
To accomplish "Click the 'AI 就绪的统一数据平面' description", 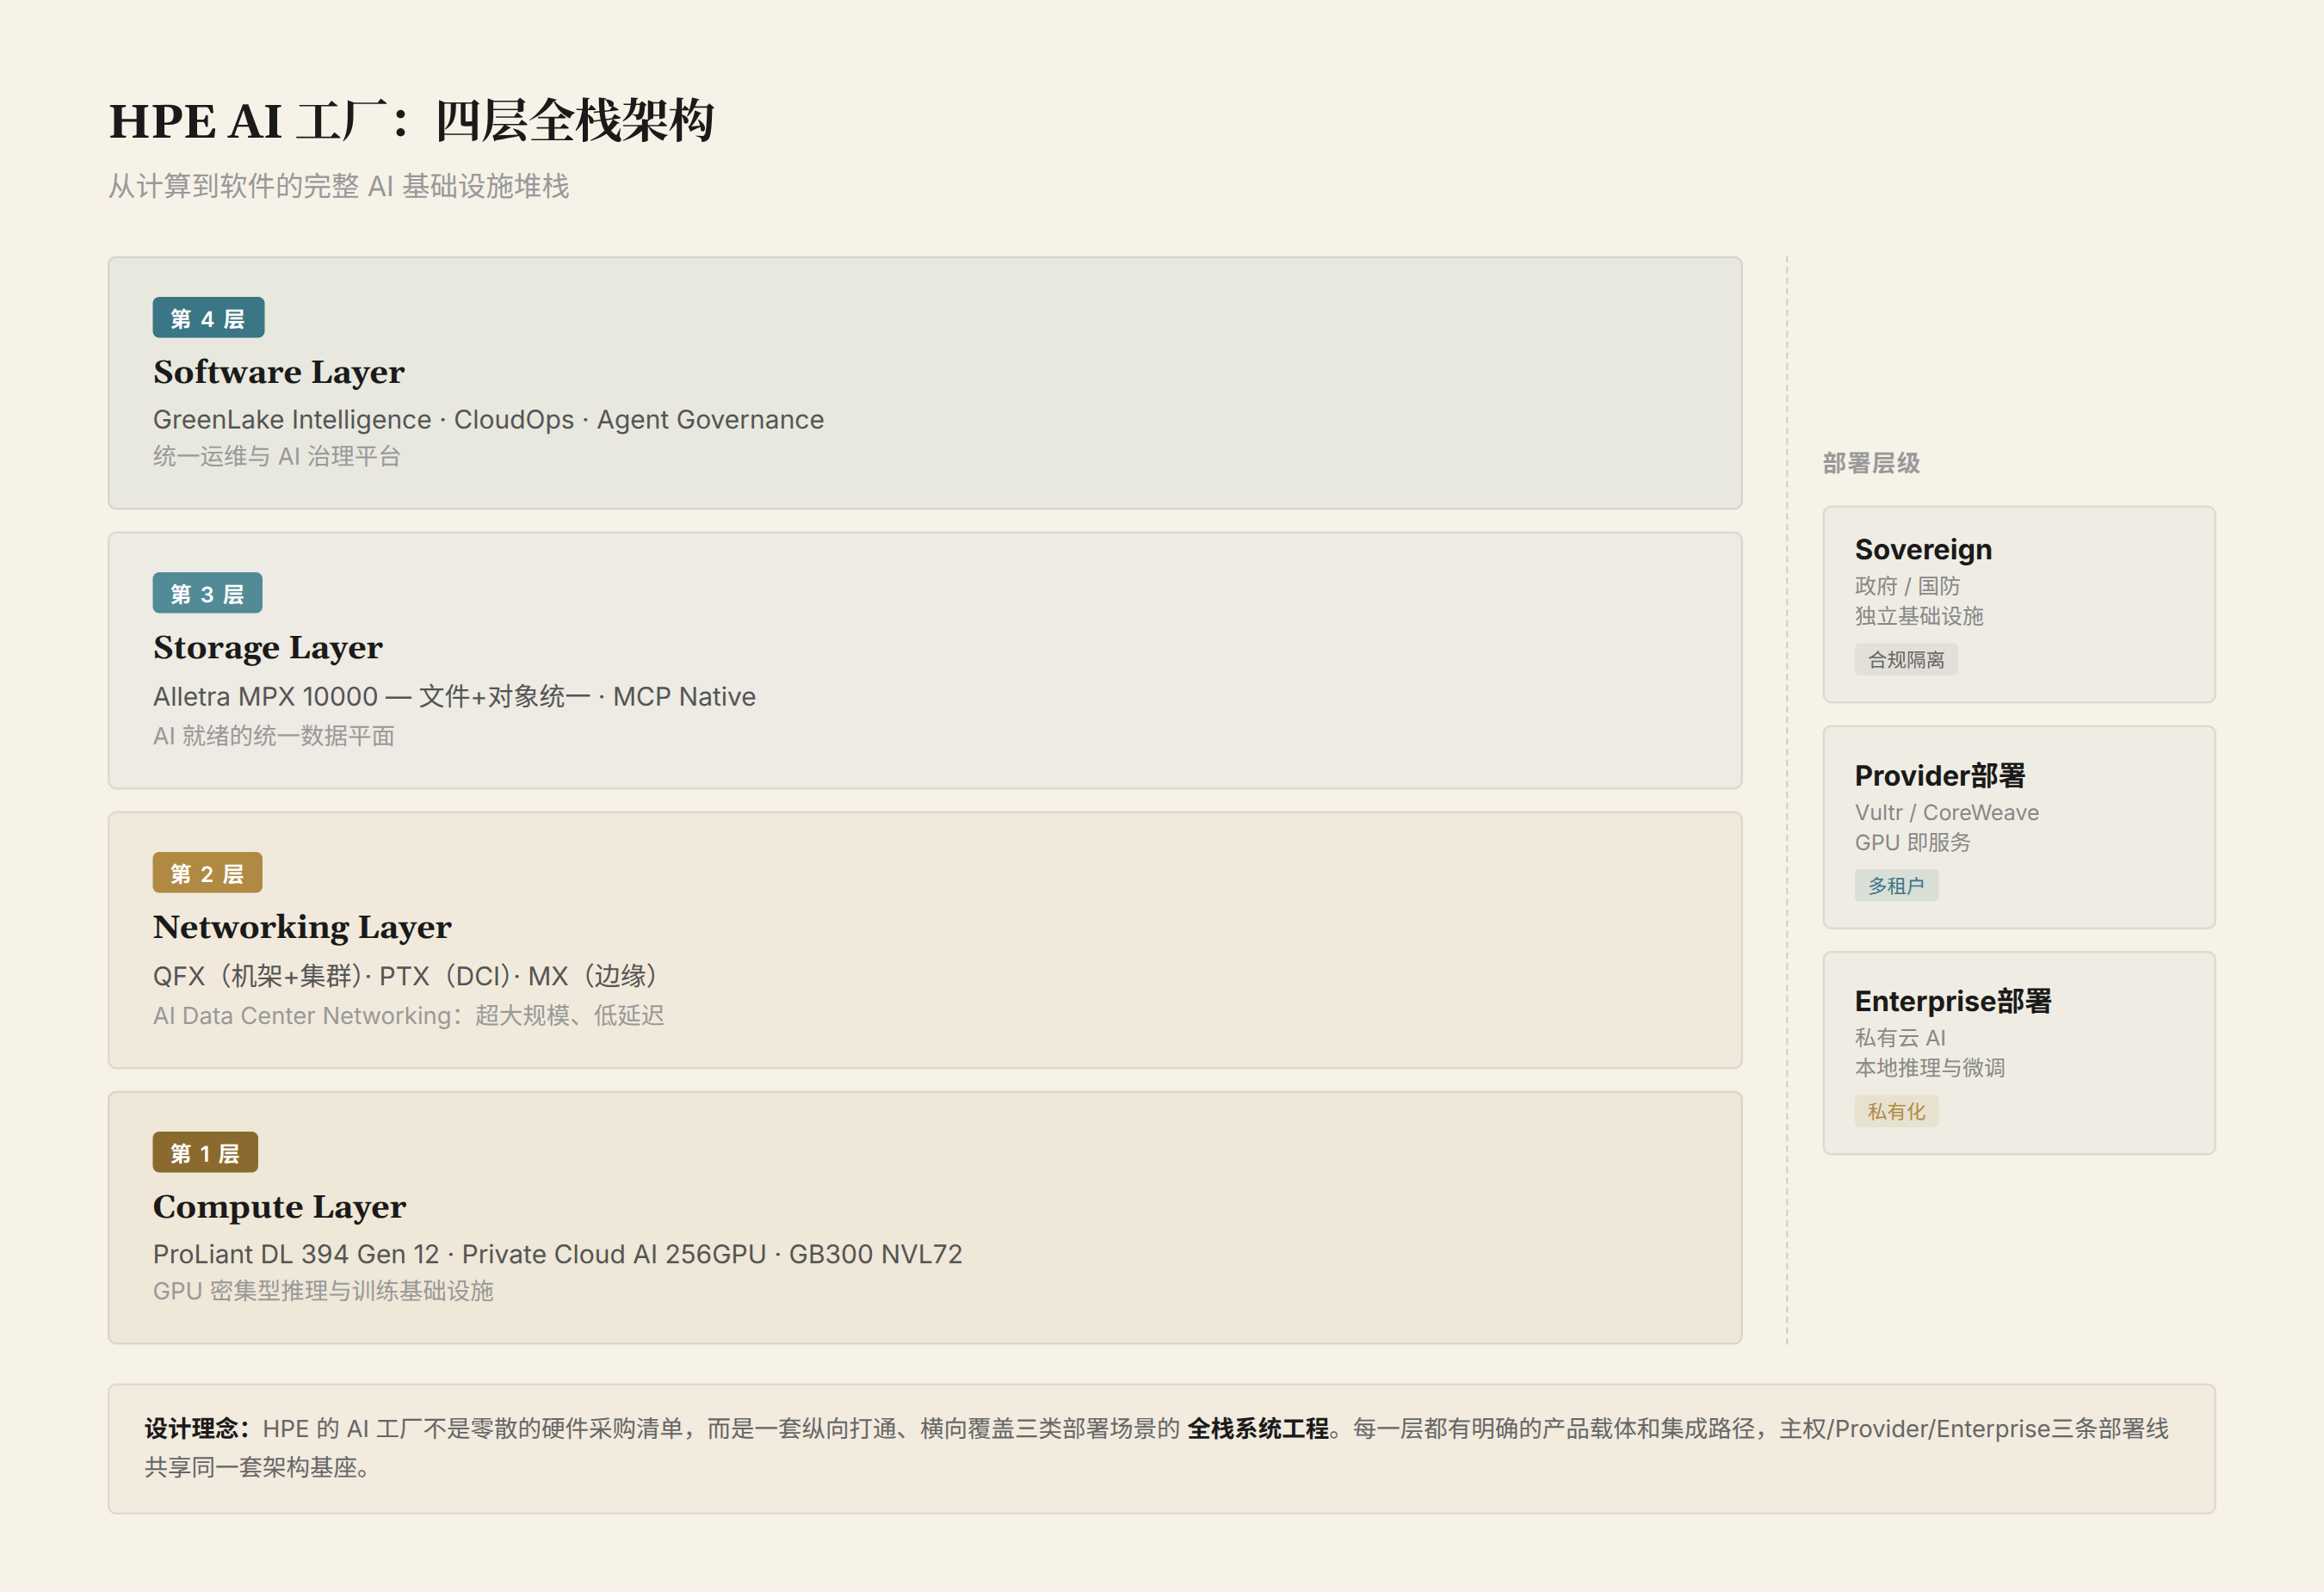I will click(274, 736).
